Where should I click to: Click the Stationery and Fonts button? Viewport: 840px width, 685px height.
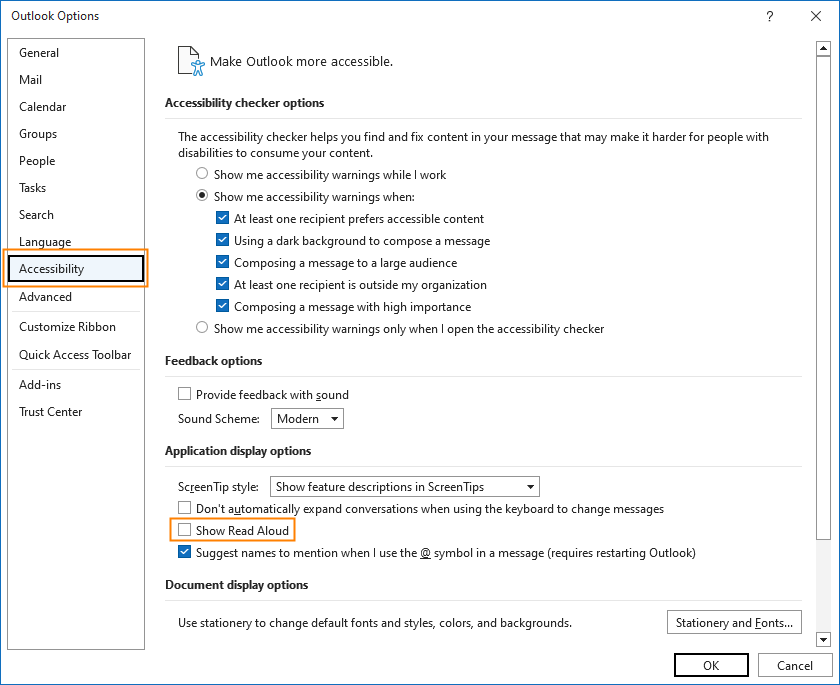[734, 623]
